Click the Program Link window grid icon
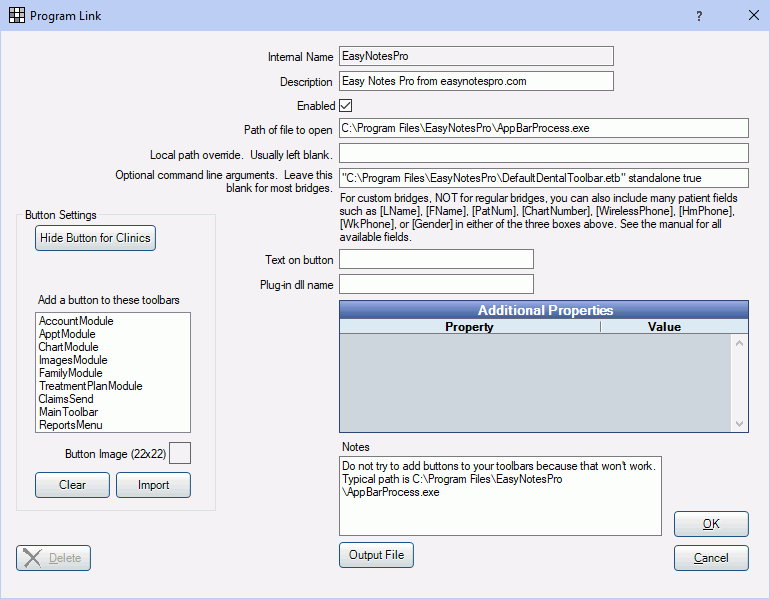Image resolution: width=770 pixels, height=599 pixels. 16,15
